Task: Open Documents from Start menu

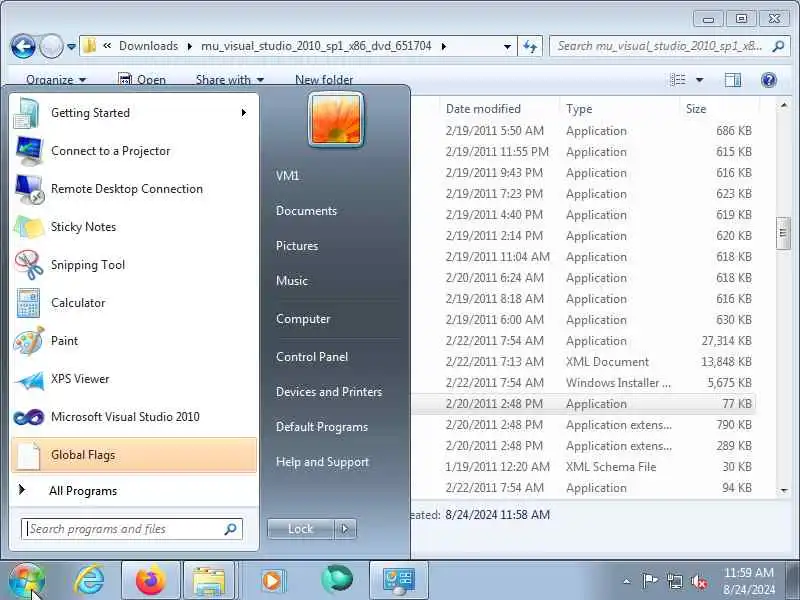Action: click(307, 211)
